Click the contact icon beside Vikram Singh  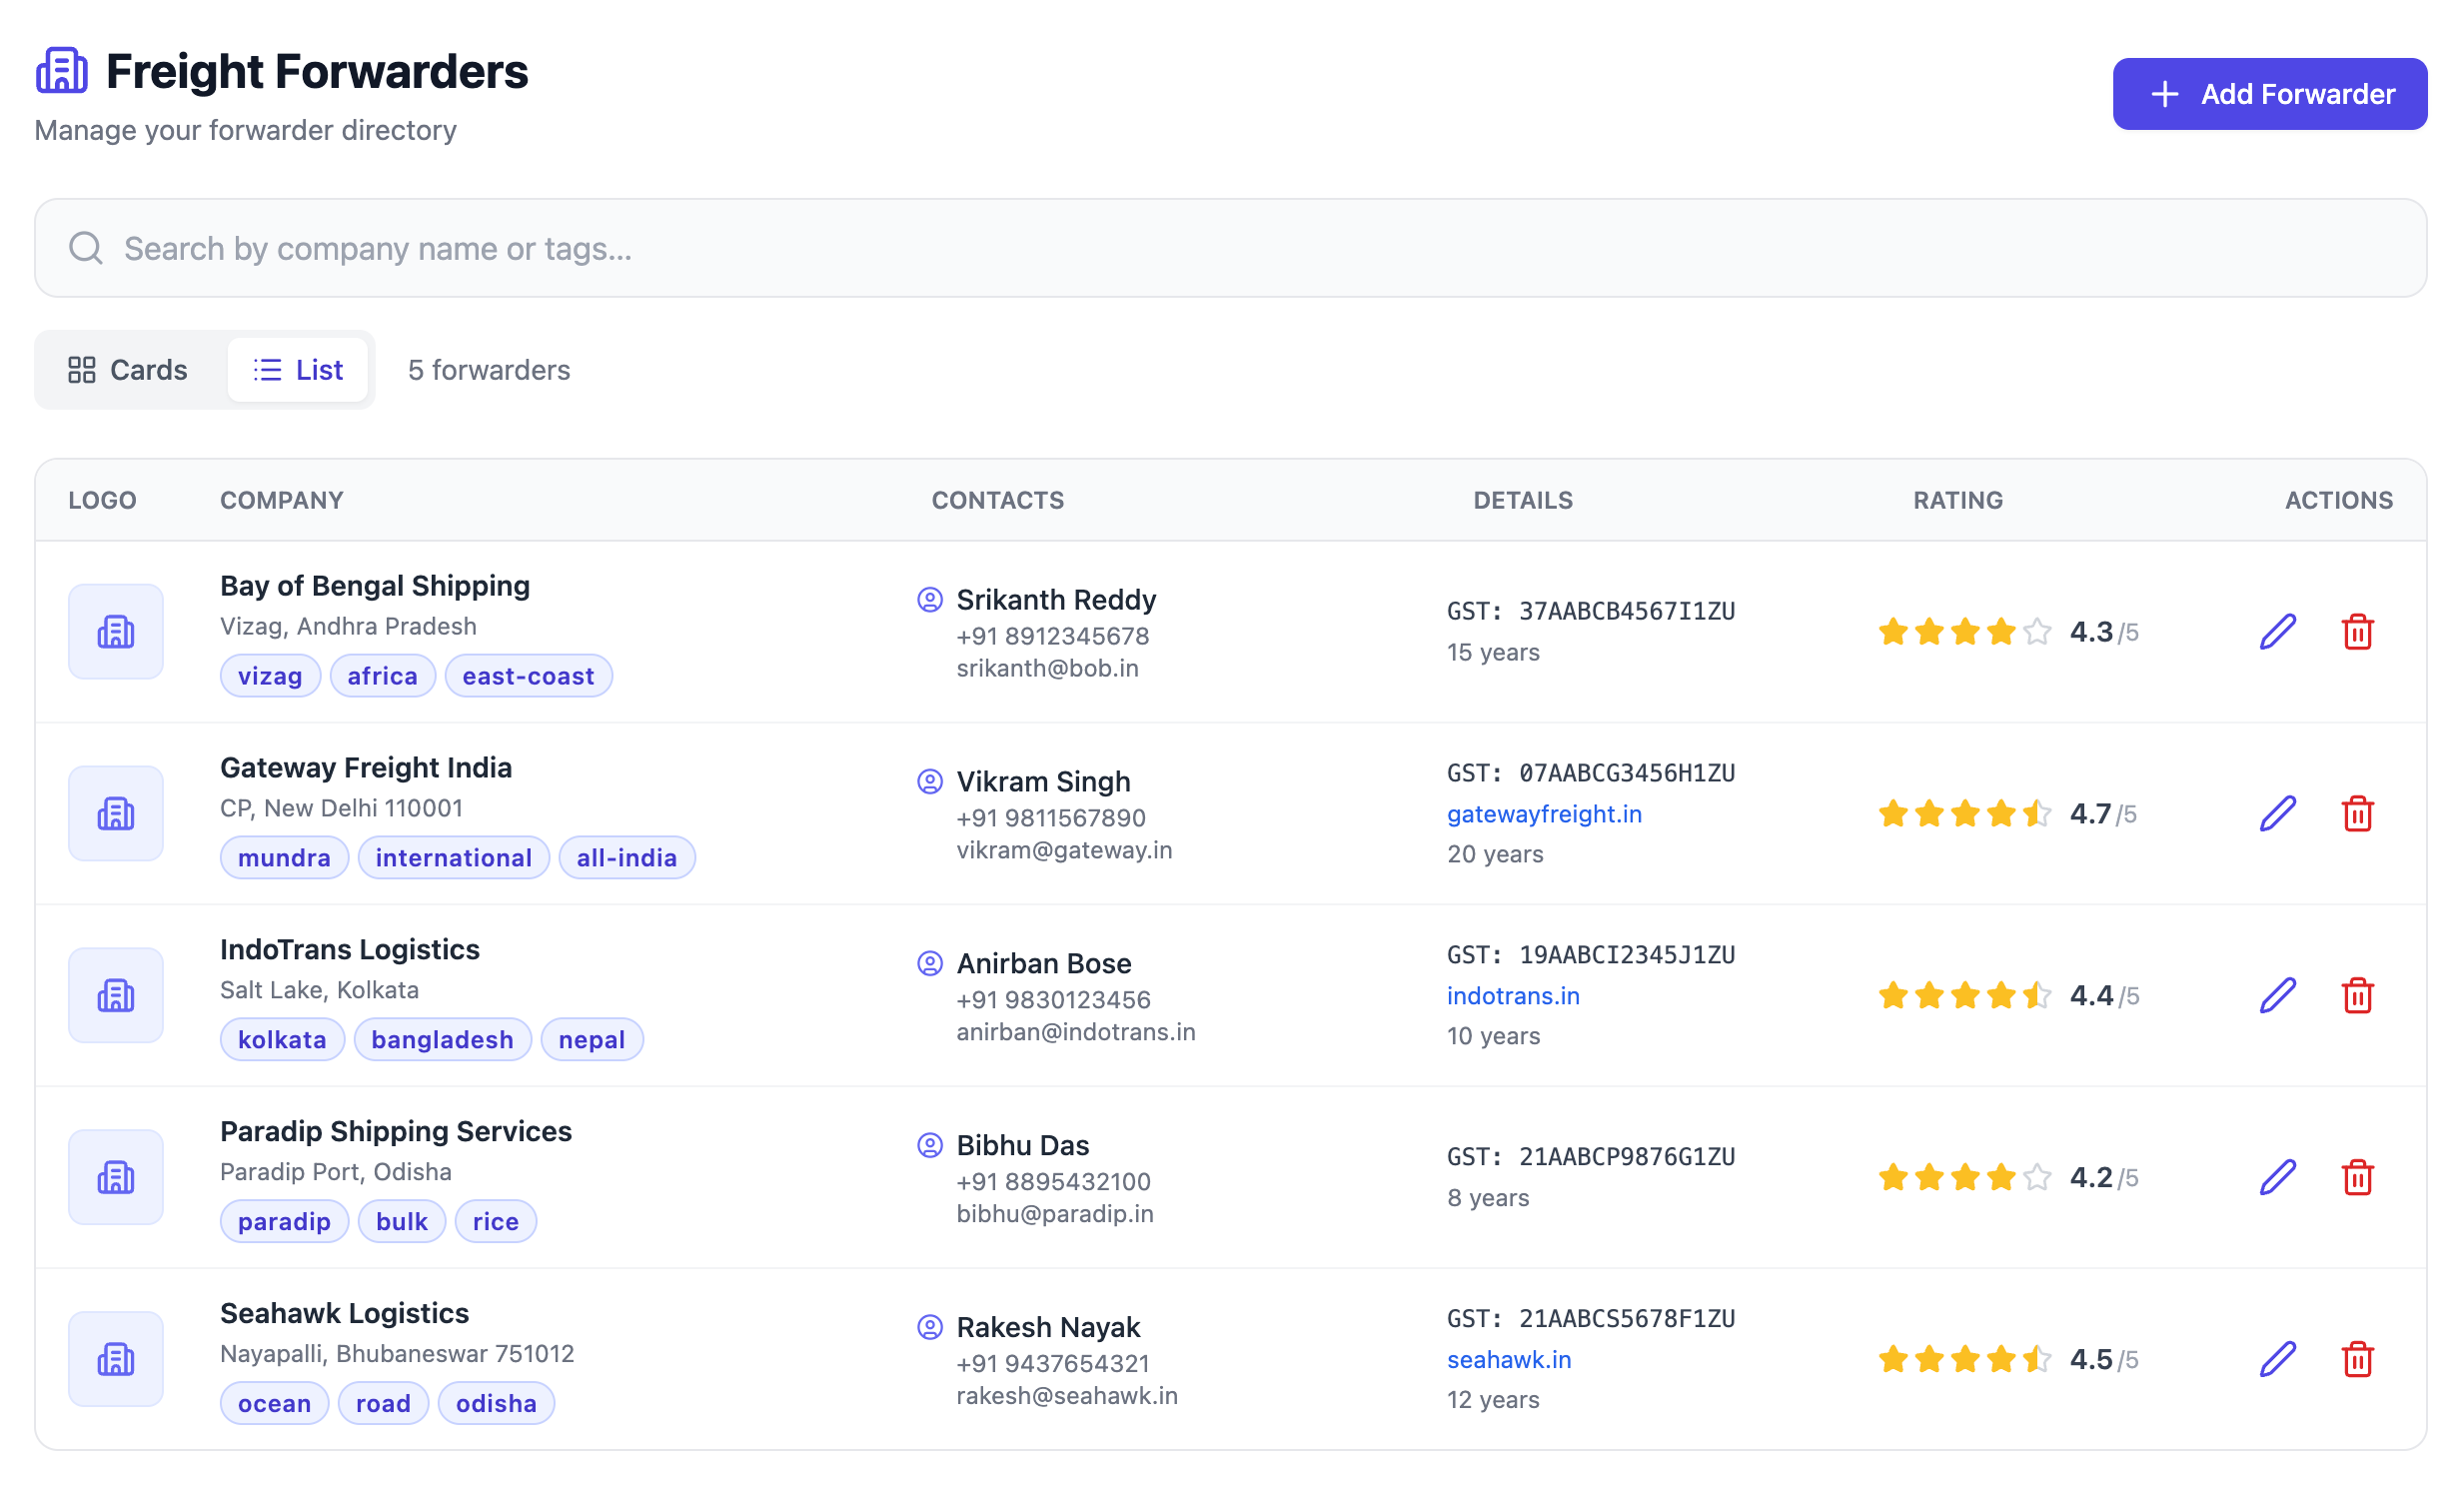click(x=930, y=782)
